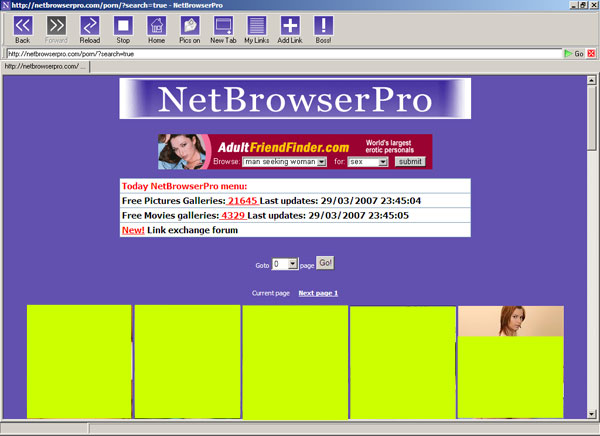Click the green Go arrow beside address bar
The width and height of the screenshot is (600, 436).
(x=569, y=54)
